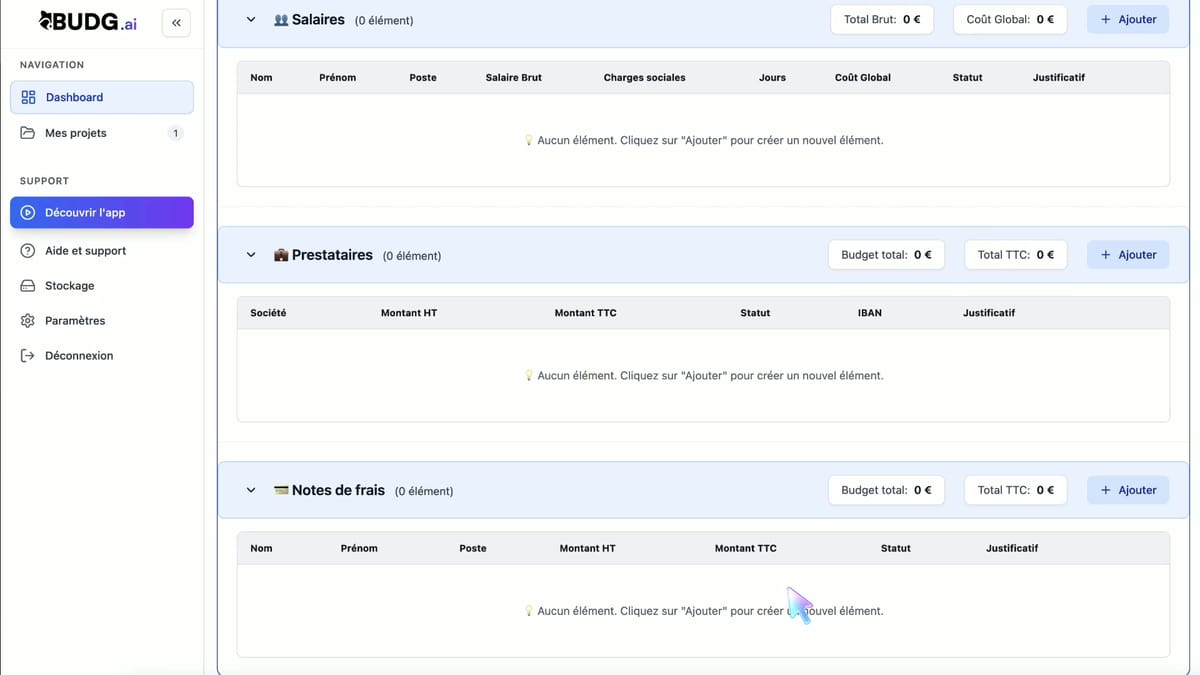This screenshot has width=1200, height=675.
Task: Add a new Prestataires element
Action: (1127, 255)
